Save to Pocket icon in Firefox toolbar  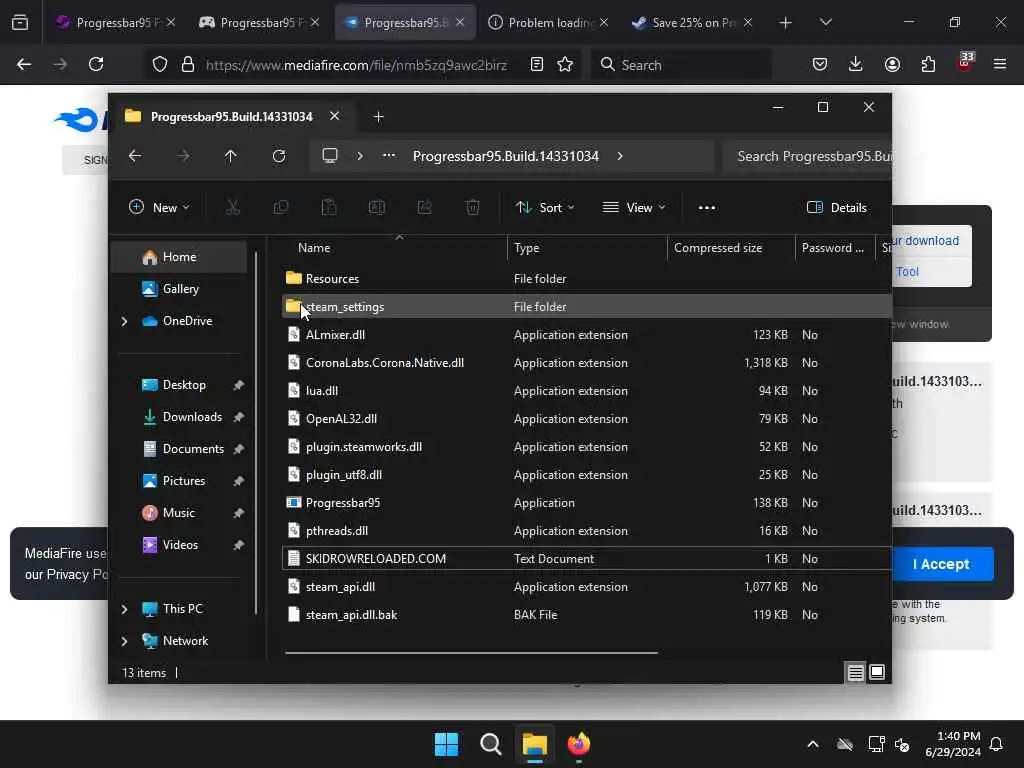(820, 64)
